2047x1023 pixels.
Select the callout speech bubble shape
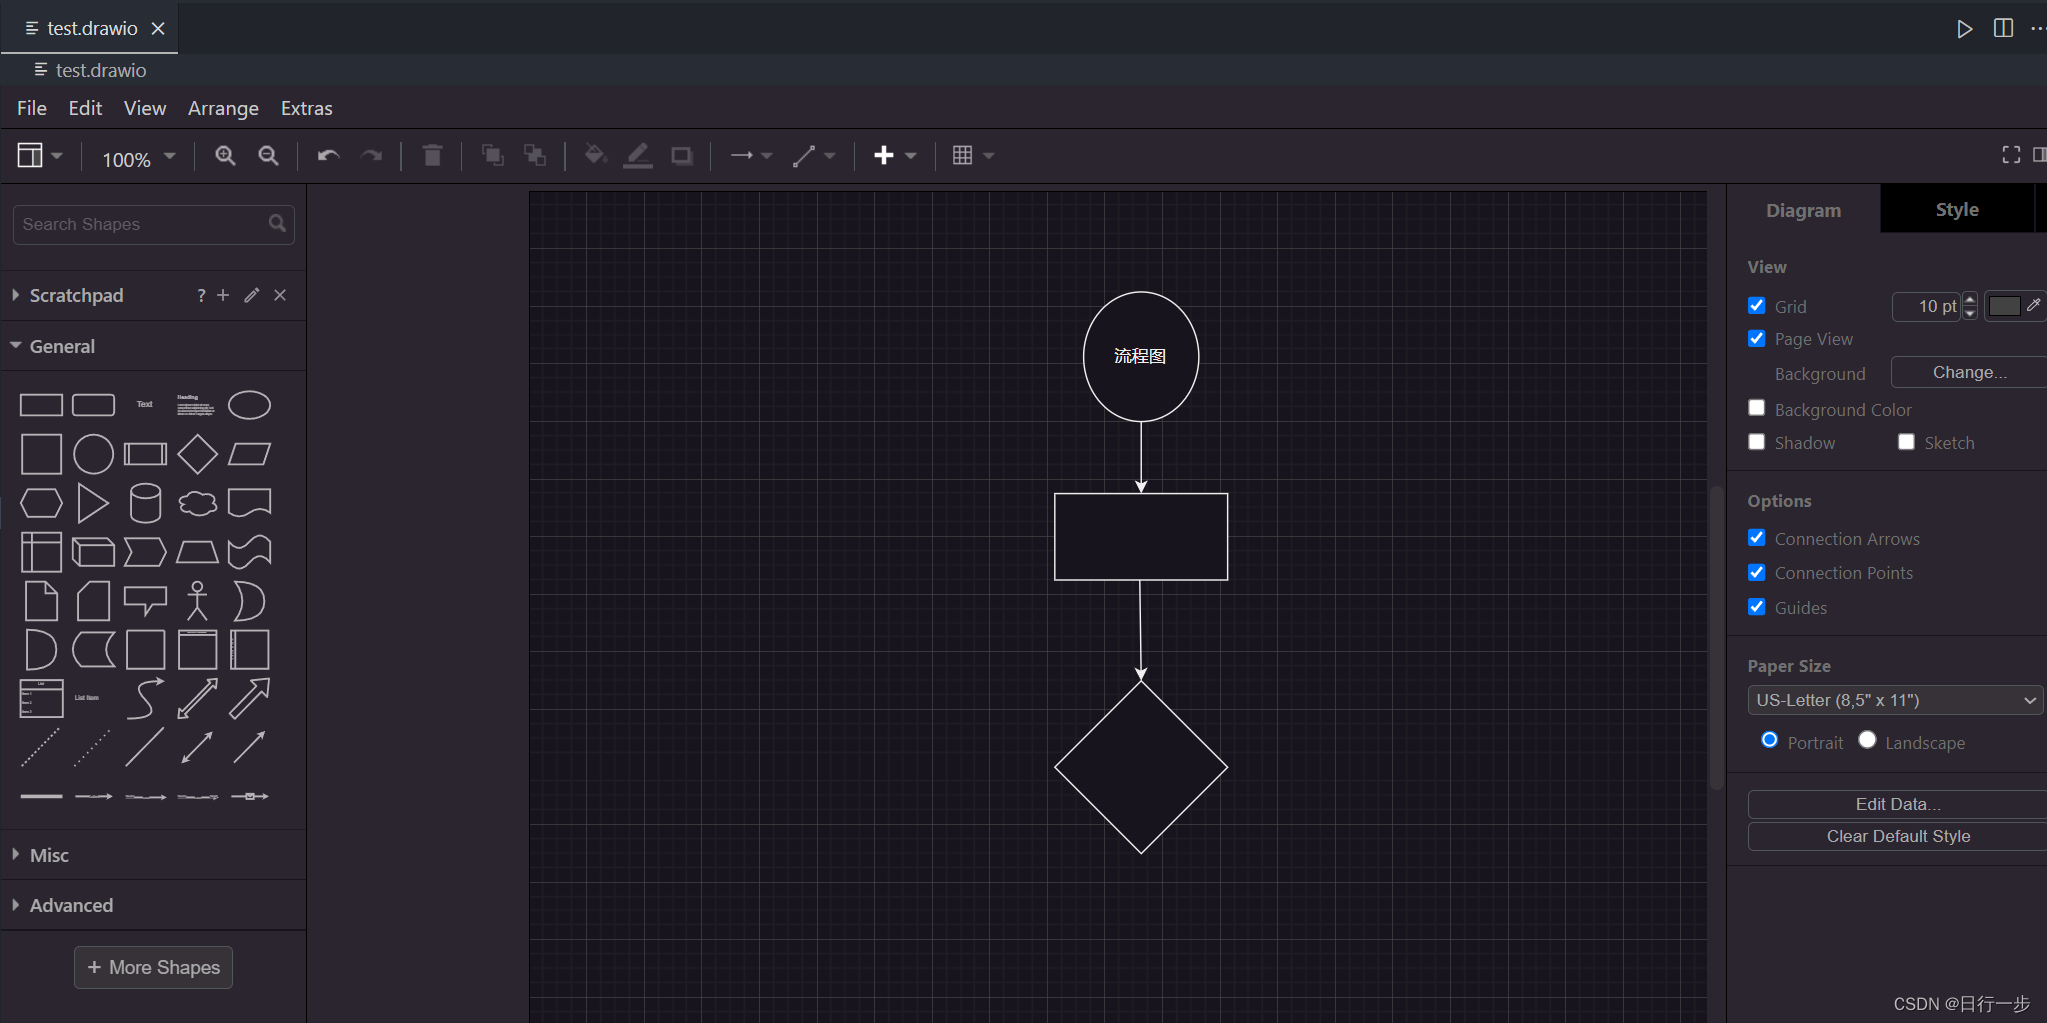click(x=145, y=600)
